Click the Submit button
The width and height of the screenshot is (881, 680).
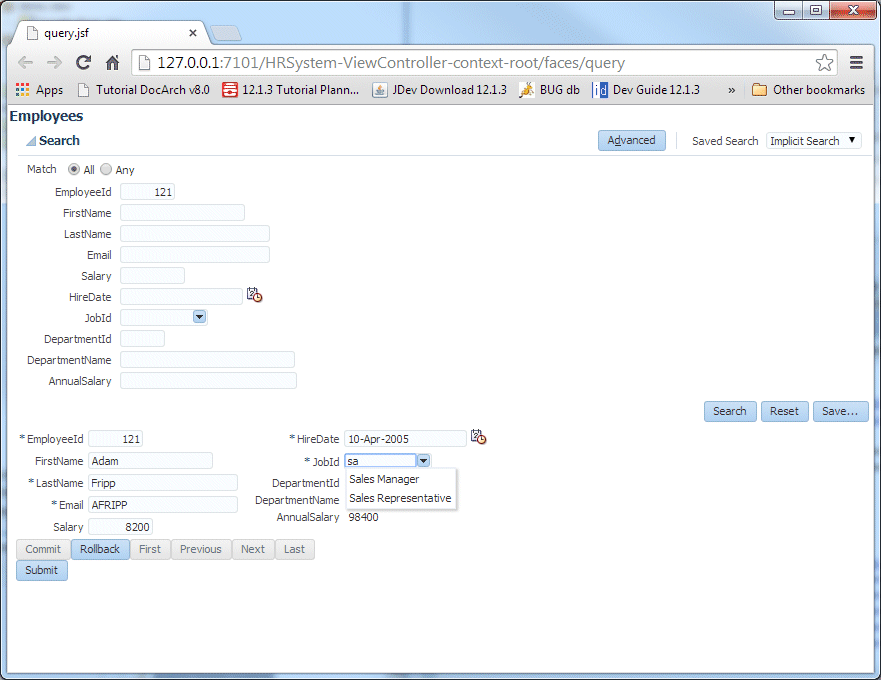point(42,570)
